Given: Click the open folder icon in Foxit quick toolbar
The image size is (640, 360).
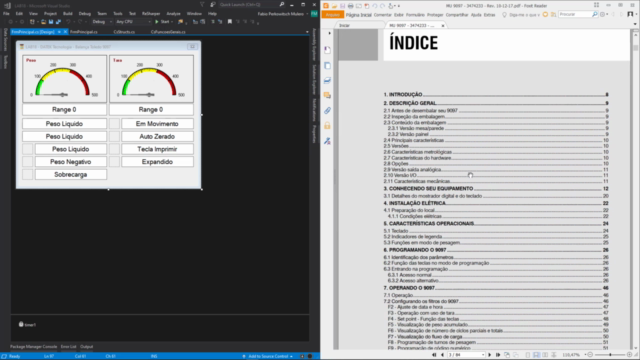Looking at the screenshot, I should click(x=334, y=6).
